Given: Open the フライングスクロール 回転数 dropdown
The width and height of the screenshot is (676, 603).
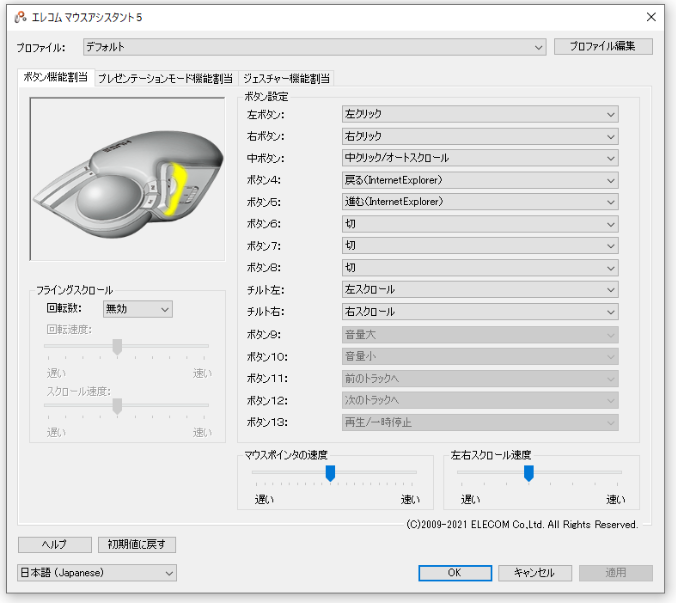Looking at the screenshot, I should (x=138, y=309).
